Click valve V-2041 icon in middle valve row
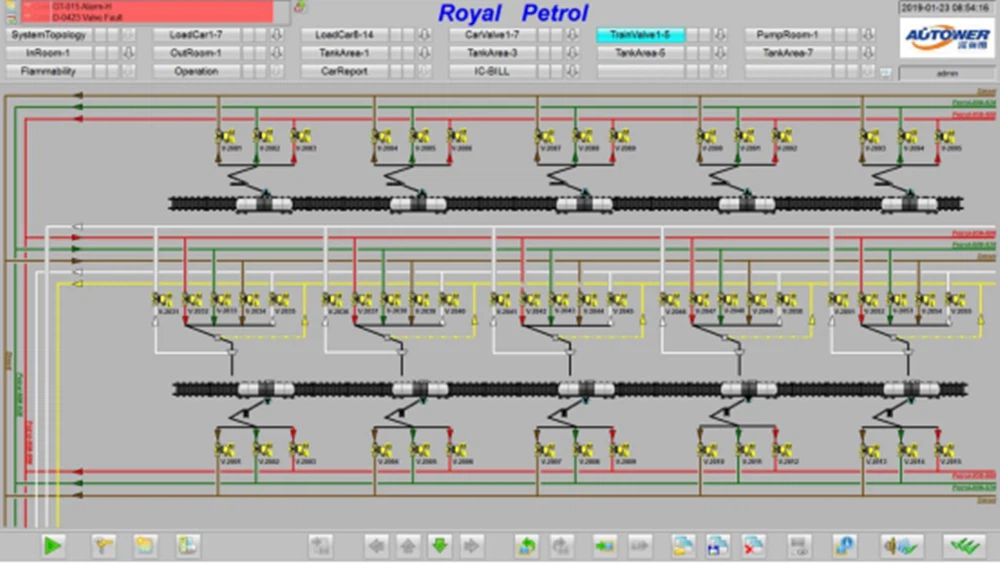Image resolution: width=1000 pixels, height=564 pixels. pyautogui.click(x=501, y=300)
